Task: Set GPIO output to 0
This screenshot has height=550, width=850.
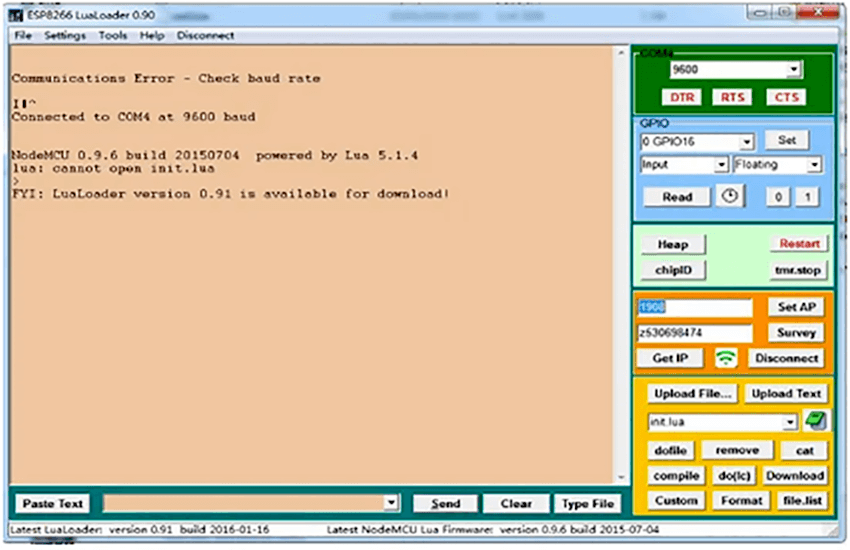Action: point(777,197)
